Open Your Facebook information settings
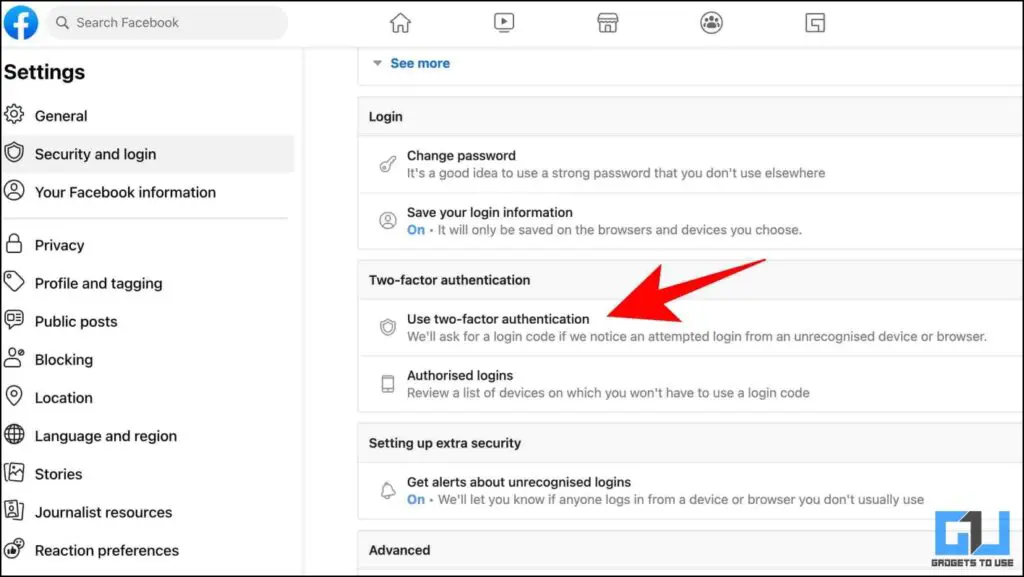Screen dimensions: 1024x577 point(148,192)
